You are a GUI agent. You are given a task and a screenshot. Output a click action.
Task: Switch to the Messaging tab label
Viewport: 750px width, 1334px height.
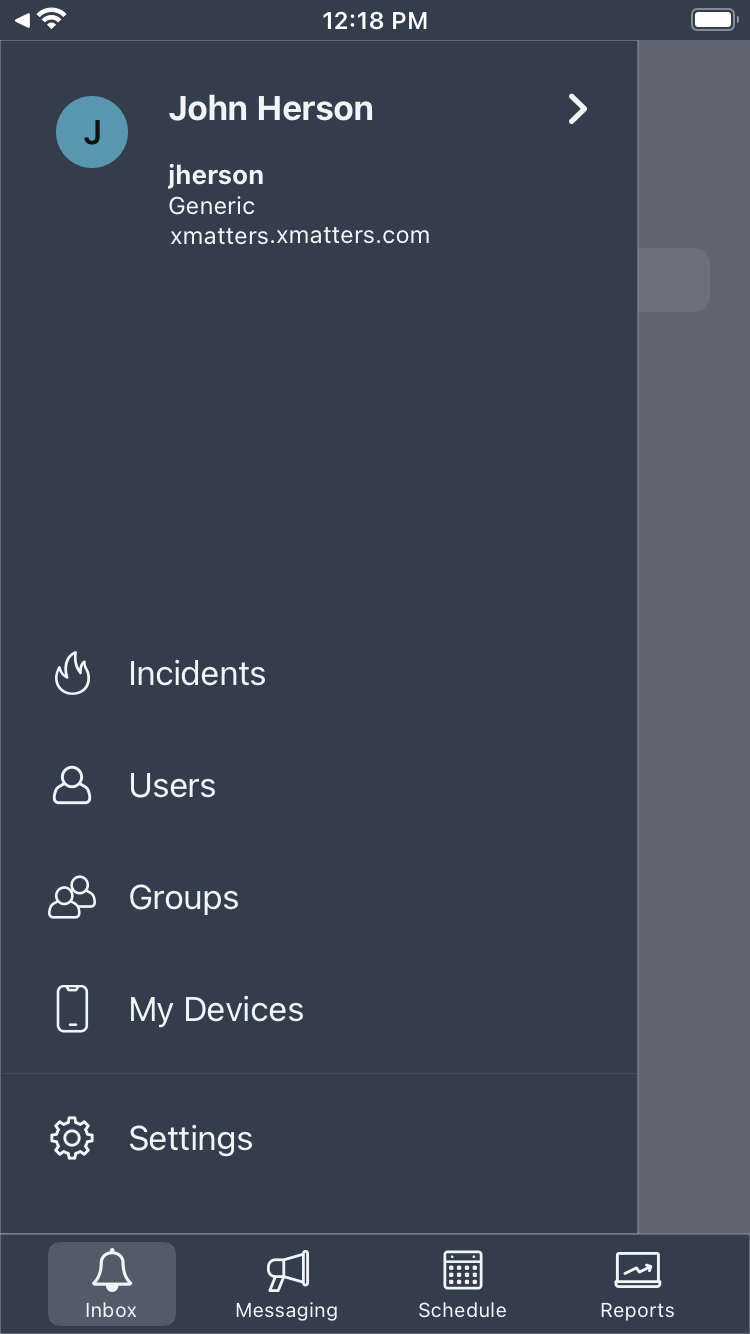287,1311
